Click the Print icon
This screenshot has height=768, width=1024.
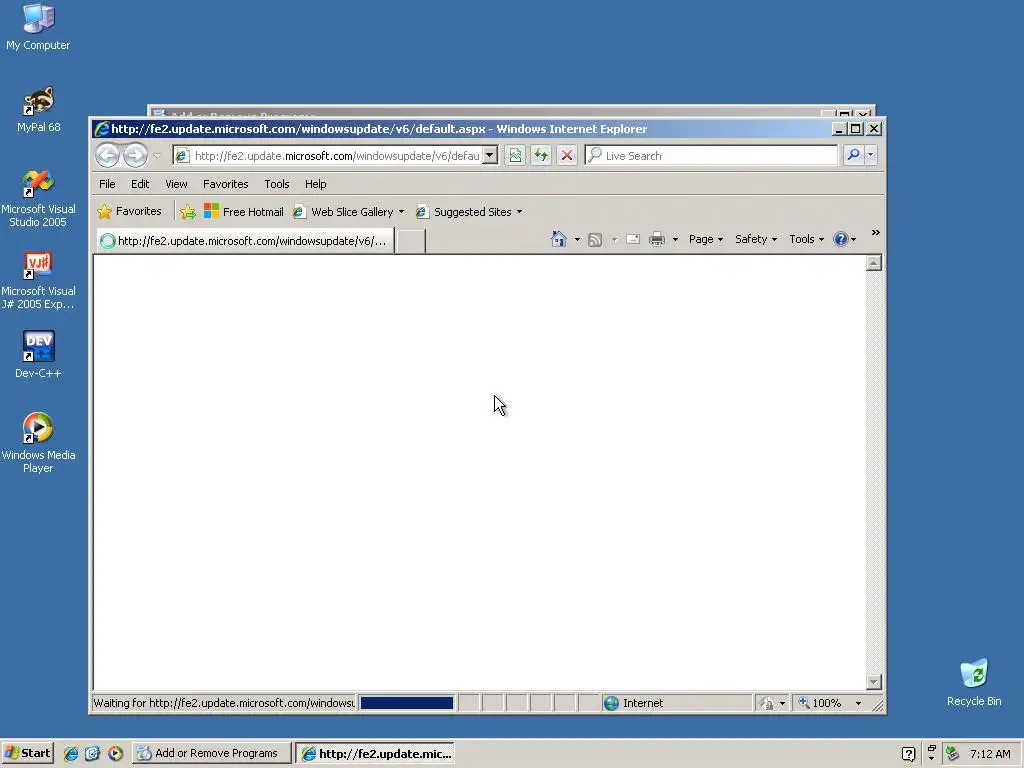point(657,239)
